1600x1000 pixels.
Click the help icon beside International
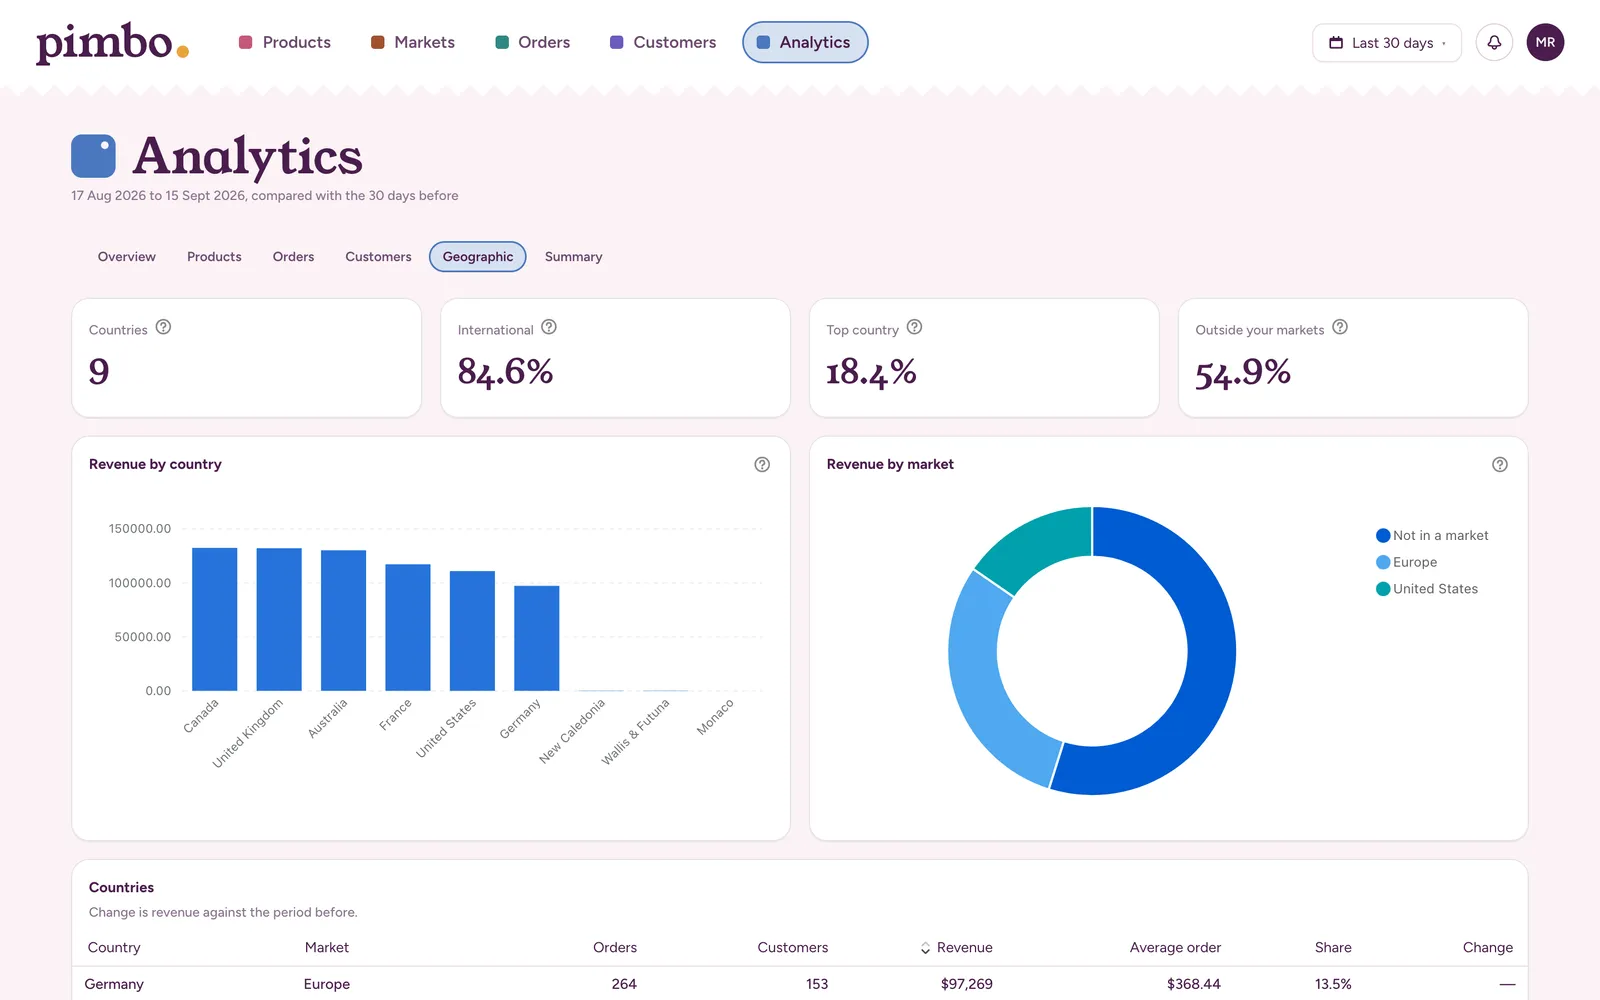(549, 327)
